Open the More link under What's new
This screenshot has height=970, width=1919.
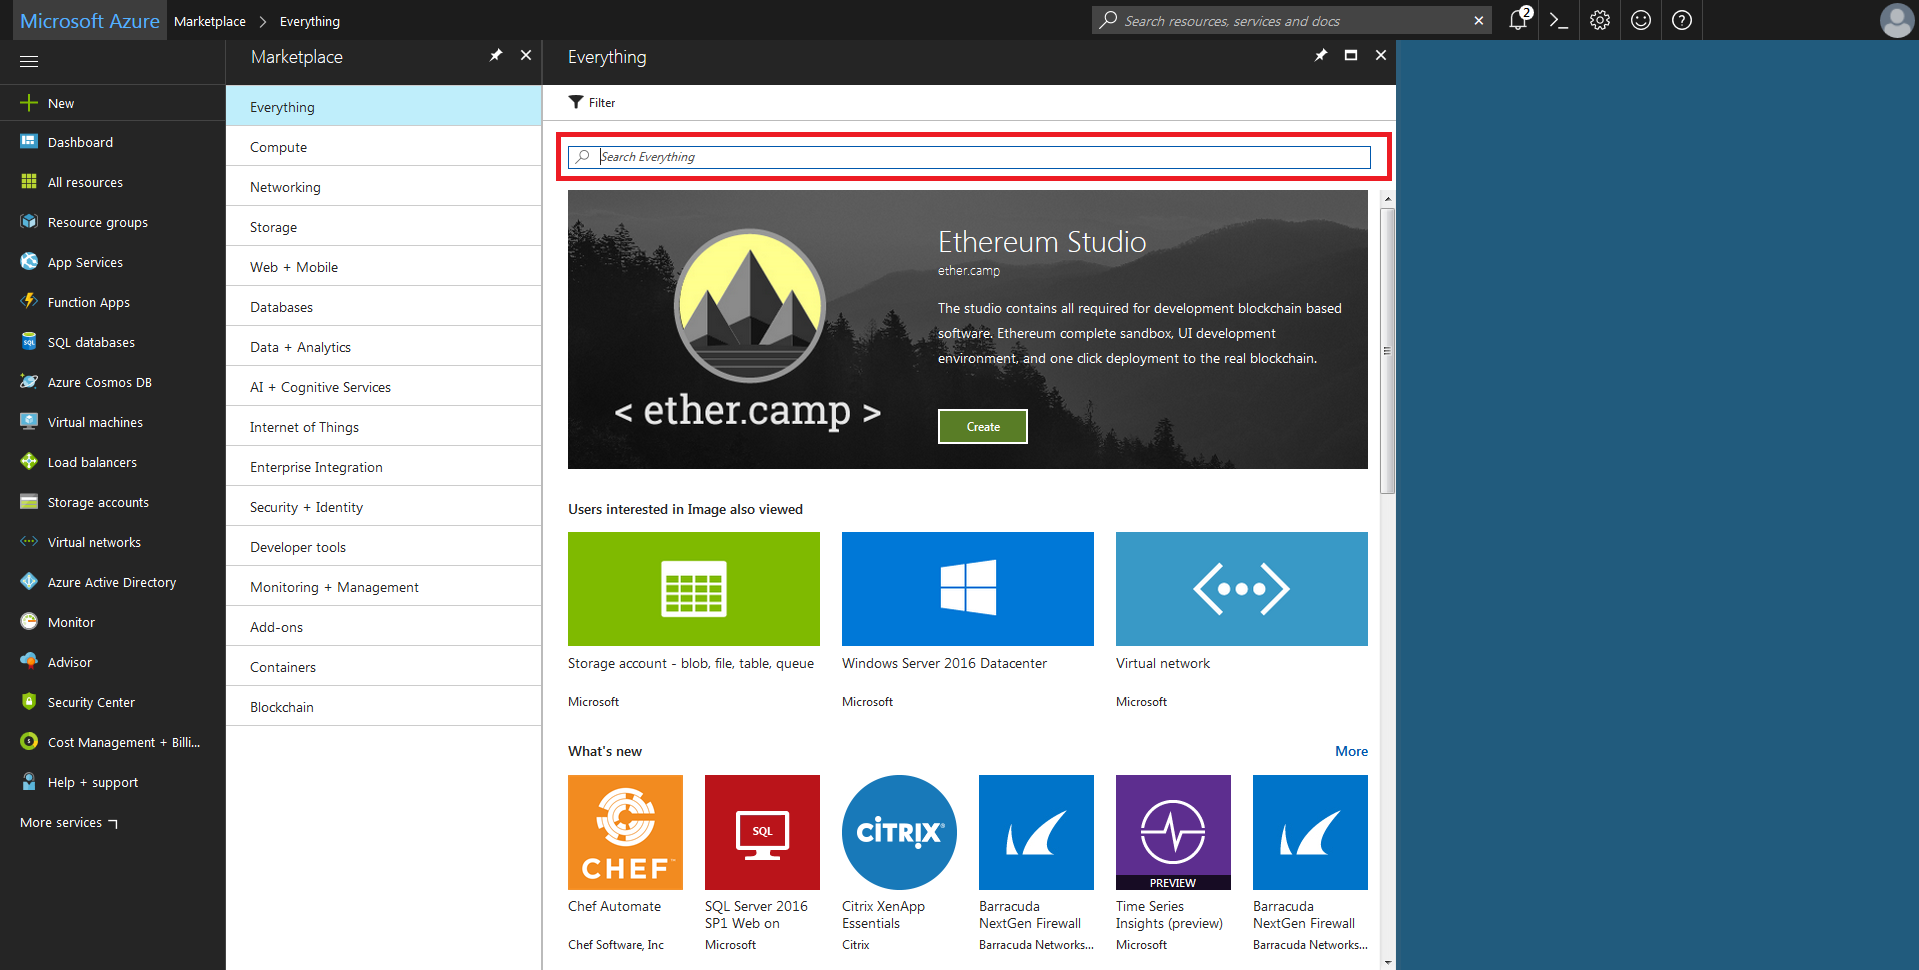click(x=1351, y=751)
